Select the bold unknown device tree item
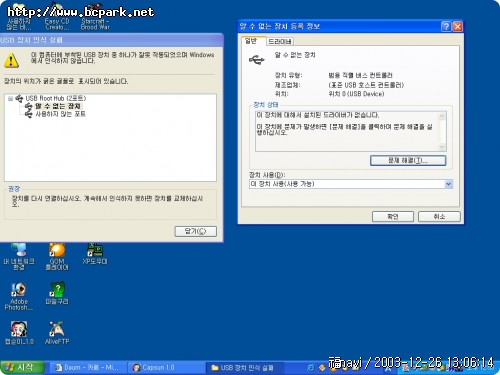The image size is (500, 375). pyautogui.click(x=58, y=106)
